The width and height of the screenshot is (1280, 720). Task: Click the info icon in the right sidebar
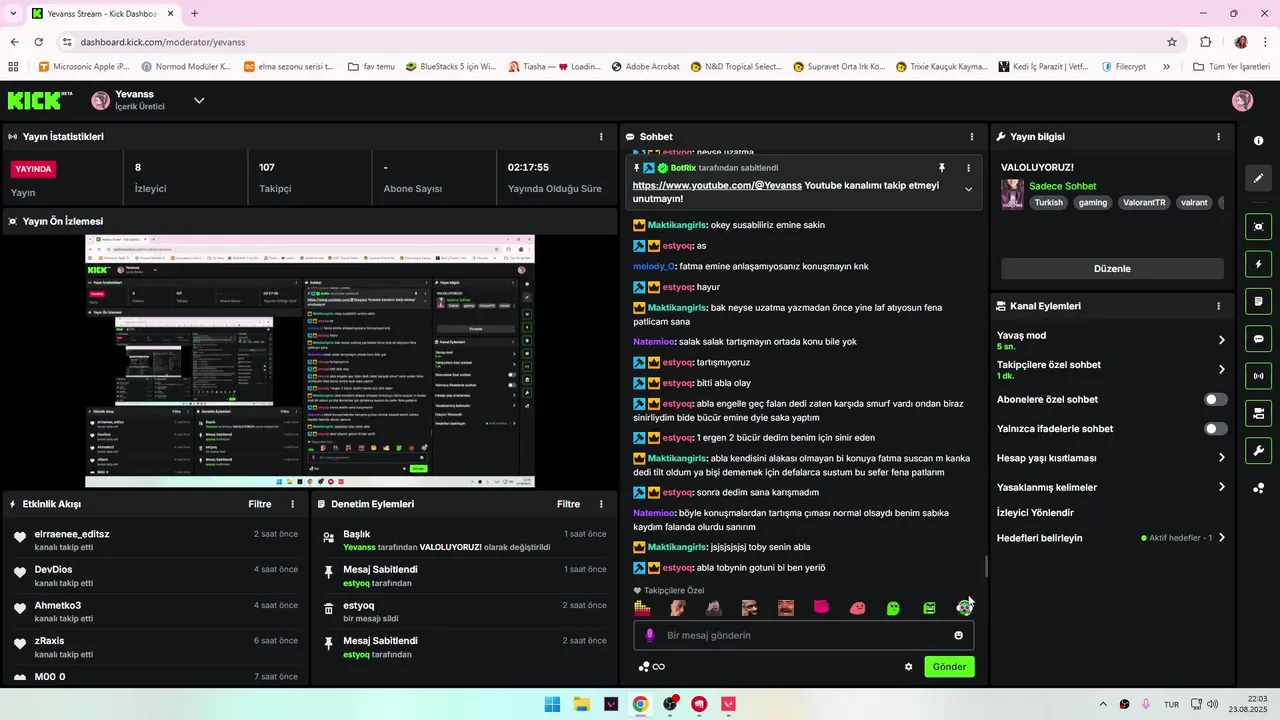click(x=1258, y=141)
